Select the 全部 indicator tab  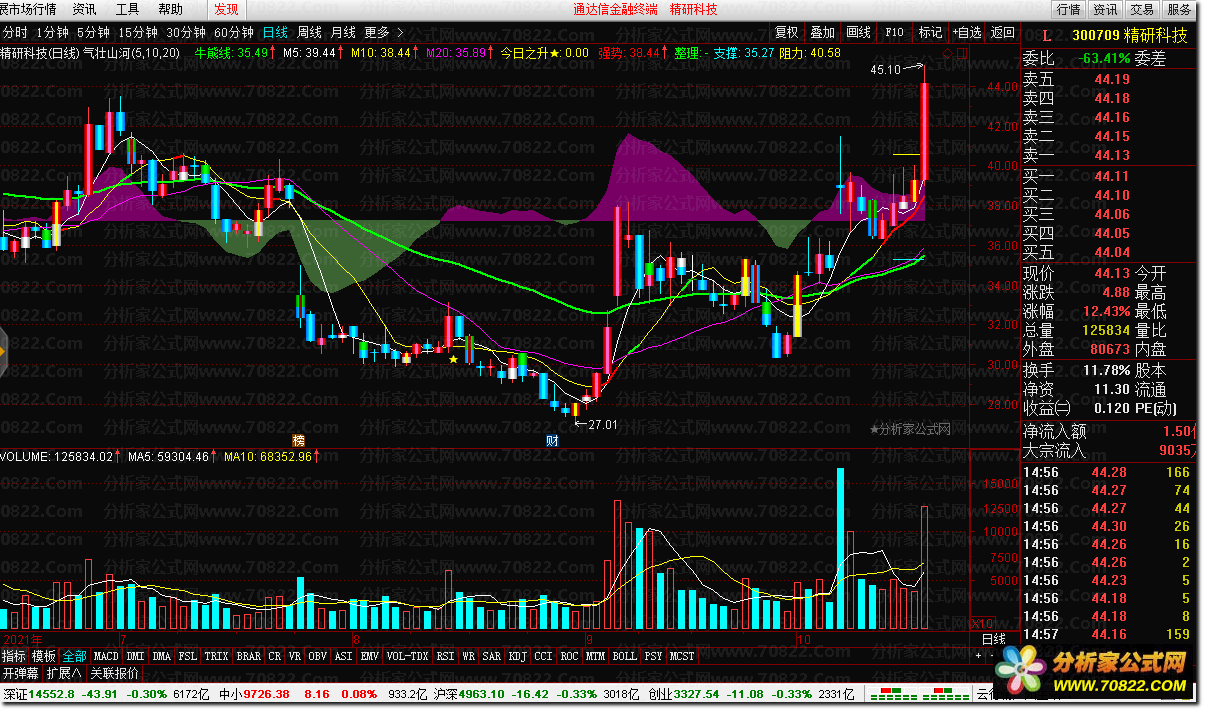click(x=74, y=656)
